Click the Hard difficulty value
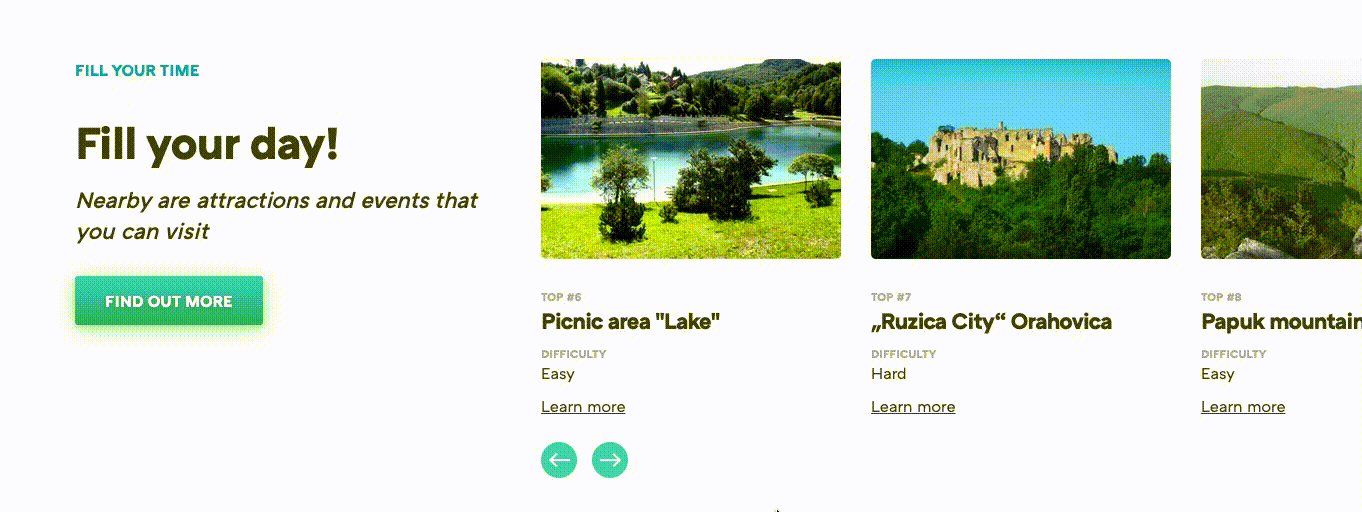Image resolution: width=1362 pixels, height=512 pixels. (889, 374)
